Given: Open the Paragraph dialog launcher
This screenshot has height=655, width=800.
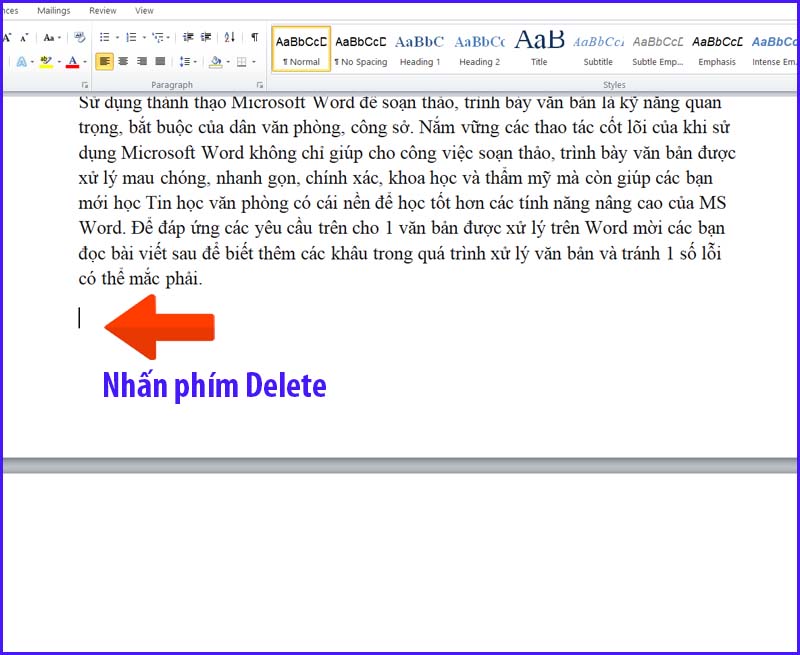Looking at the screenshot, I should click(x=260, y=85).
